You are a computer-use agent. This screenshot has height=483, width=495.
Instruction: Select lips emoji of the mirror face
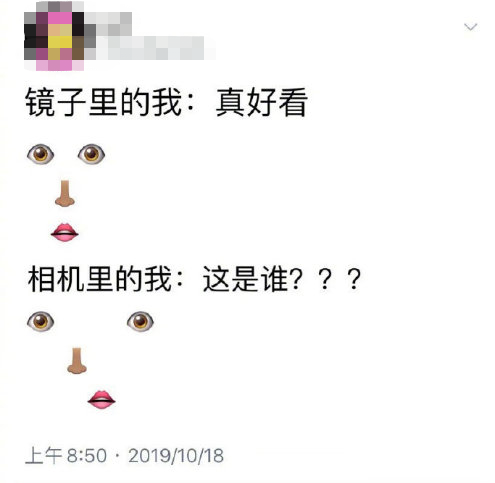coord(65,232)
